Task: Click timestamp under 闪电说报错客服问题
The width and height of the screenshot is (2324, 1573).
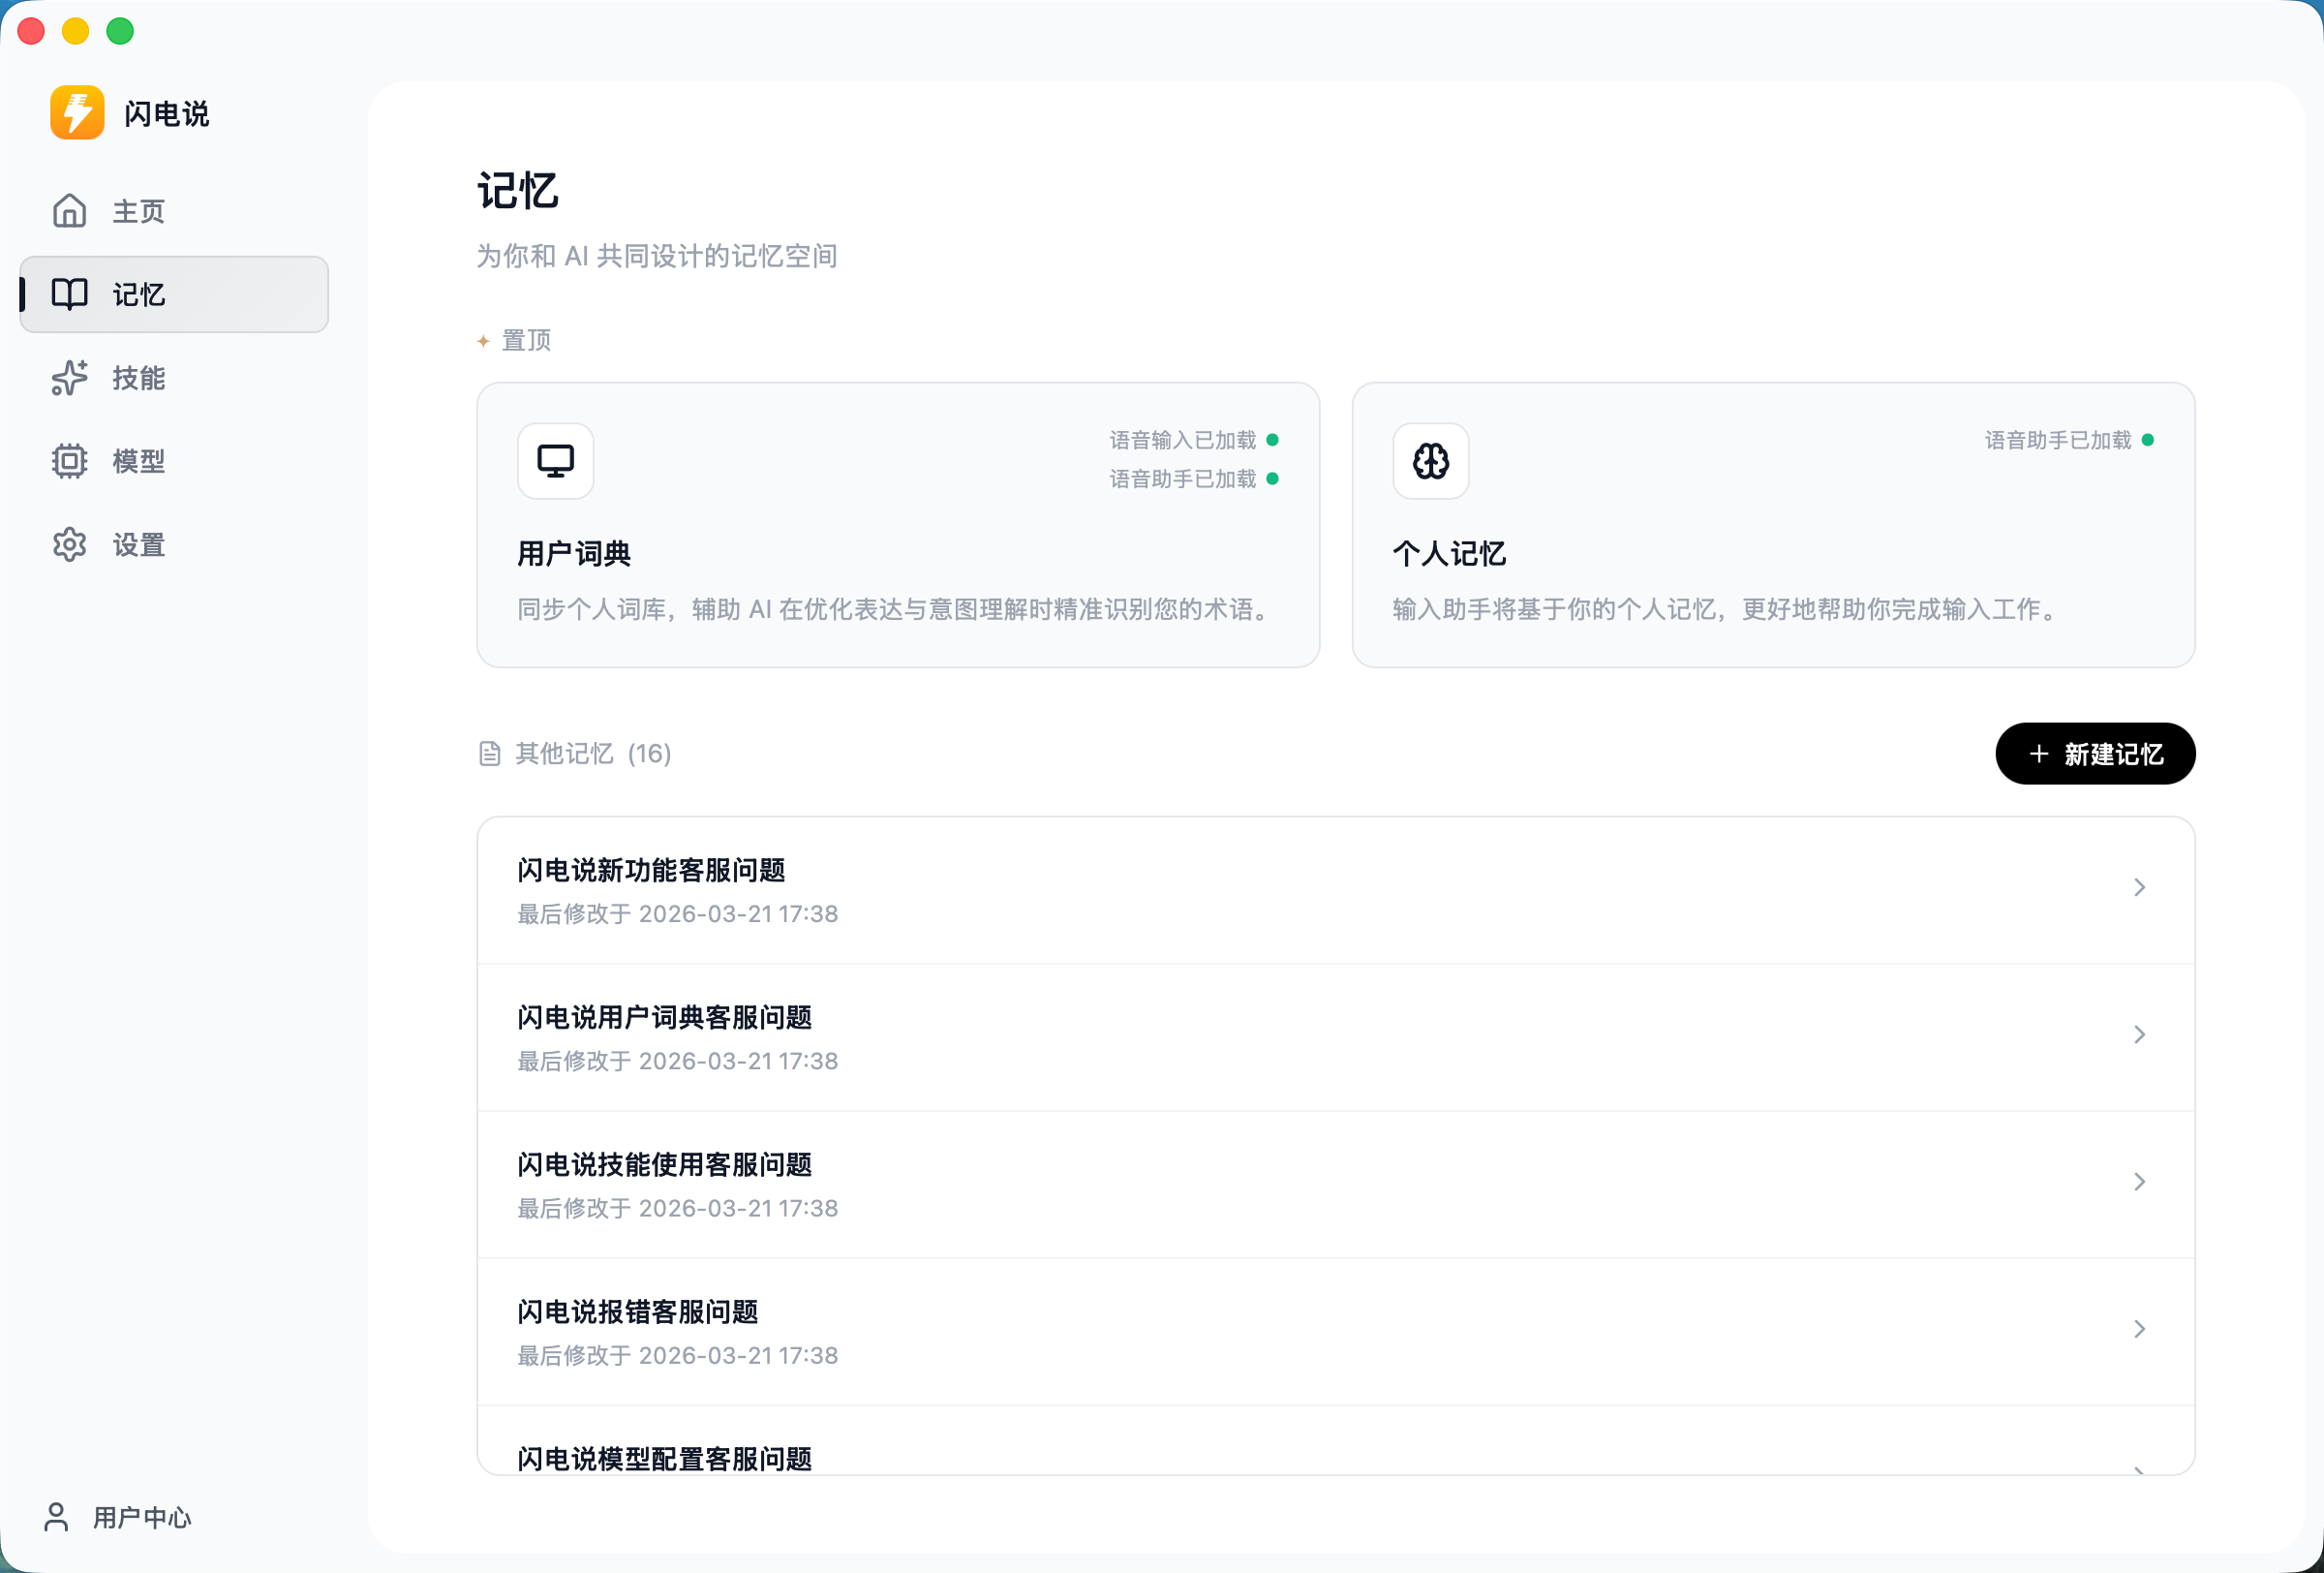Action: pyautogui.click(x=678, y=1355)
